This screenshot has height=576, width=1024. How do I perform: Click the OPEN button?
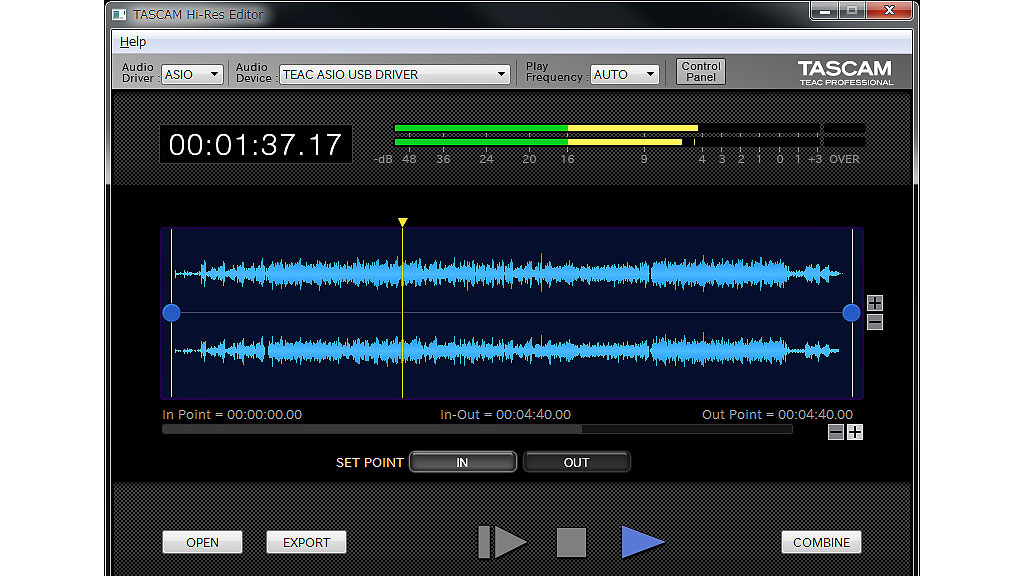click(202, 543)
